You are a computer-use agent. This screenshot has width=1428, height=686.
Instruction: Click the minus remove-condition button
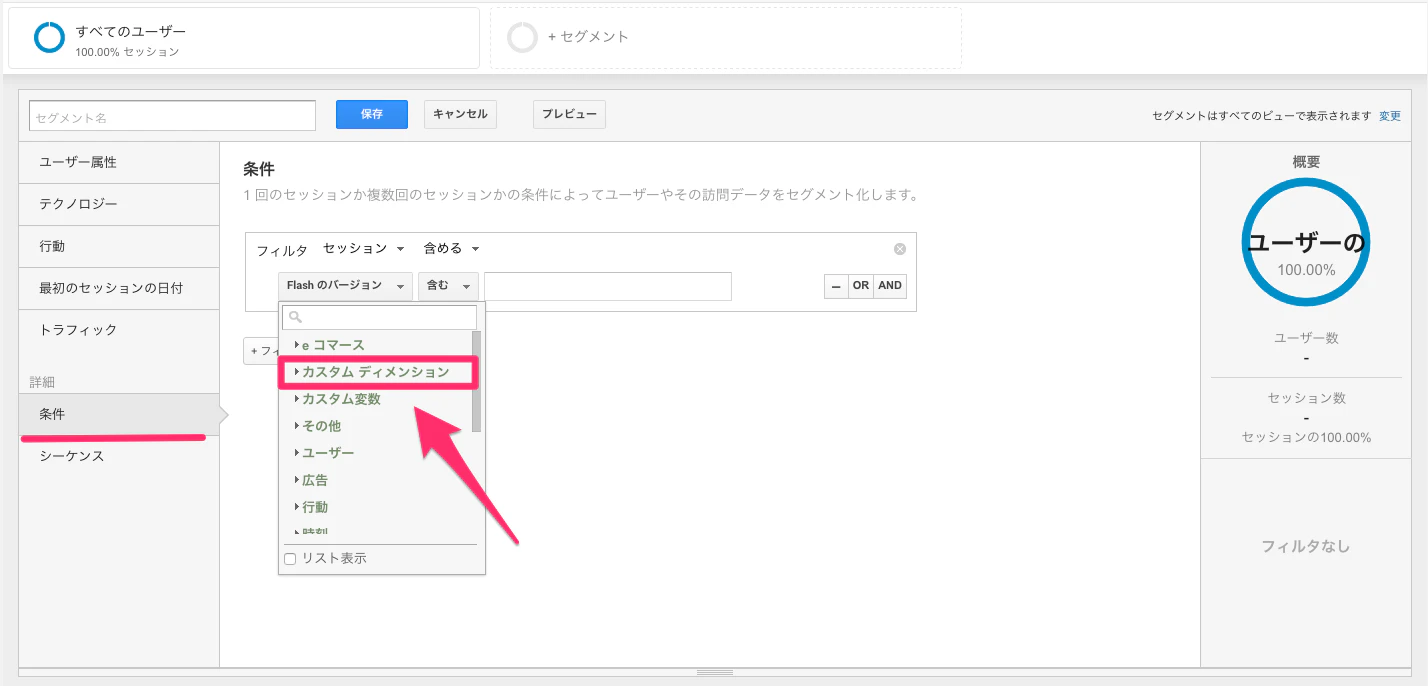[836, 286]
